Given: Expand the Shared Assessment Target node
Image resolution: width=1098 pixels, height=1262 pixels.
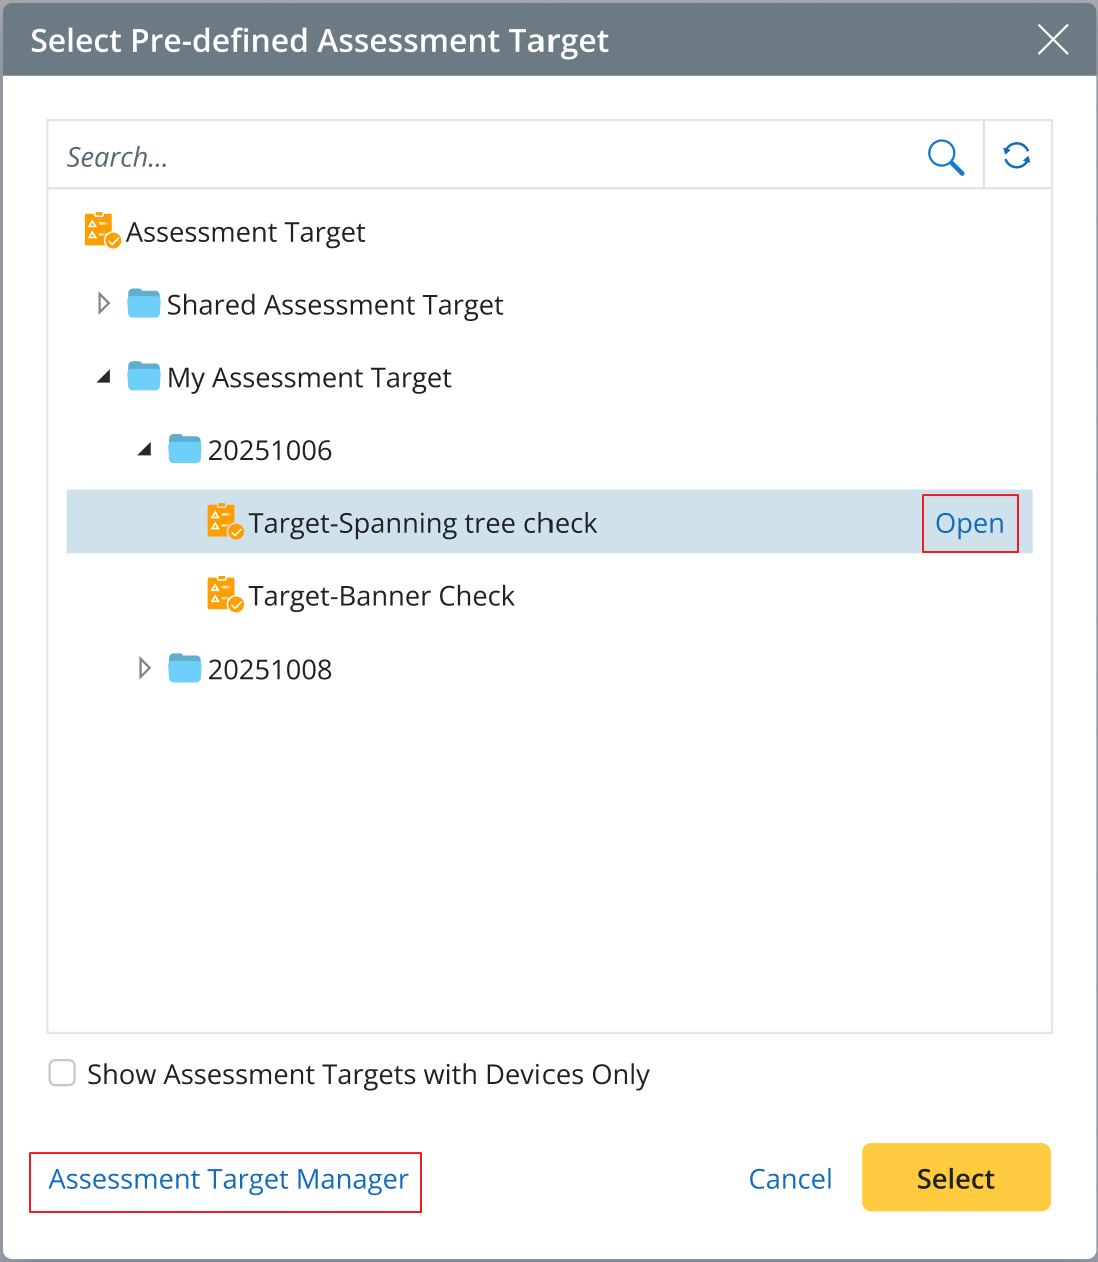Looking at the screenshot, I should click(x=104, y=304).
